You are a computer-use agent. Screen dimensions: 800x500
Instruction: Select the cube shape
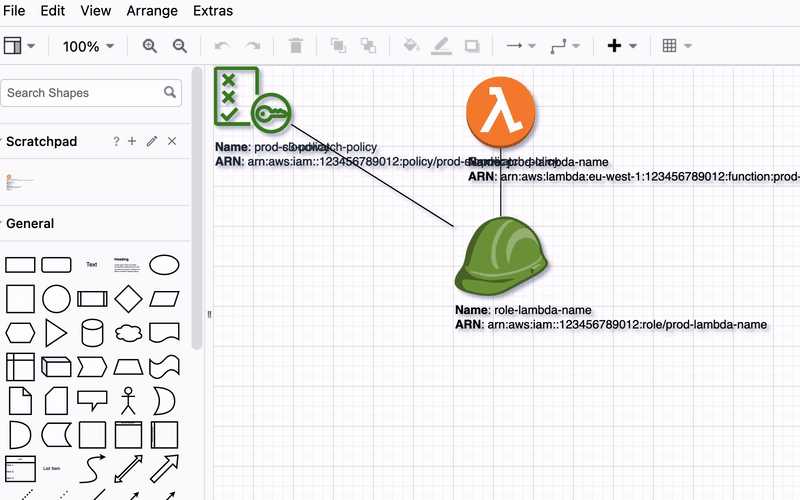[x=56, y=367]
